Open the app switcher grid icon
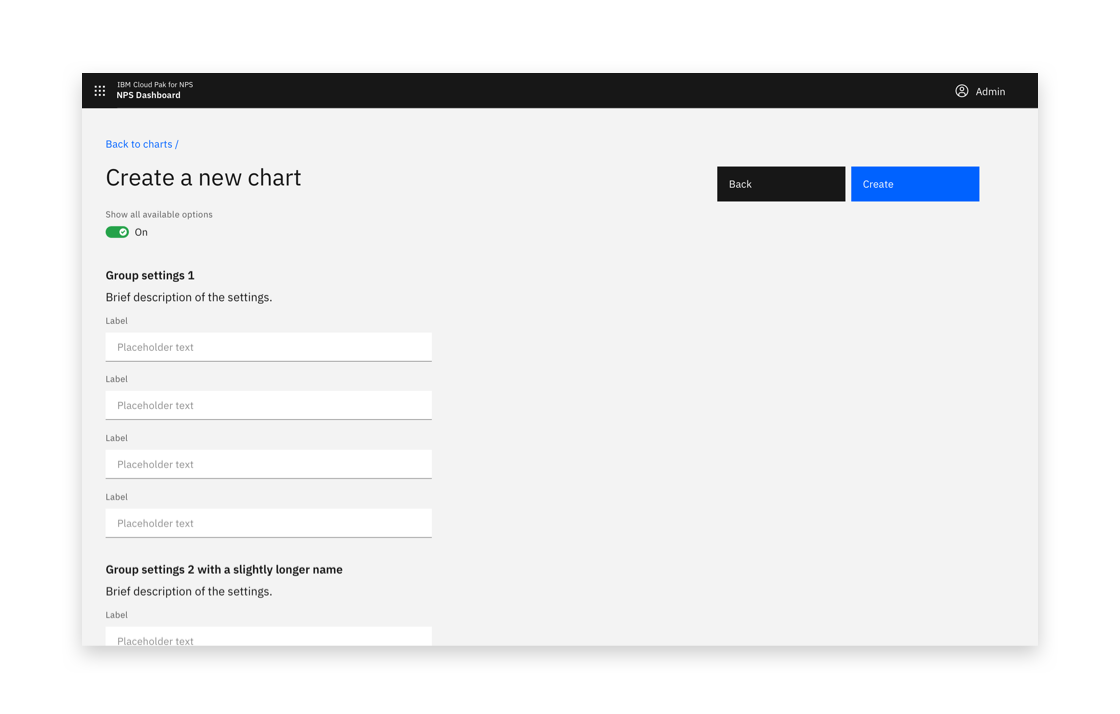 click(x=100, y=90)
